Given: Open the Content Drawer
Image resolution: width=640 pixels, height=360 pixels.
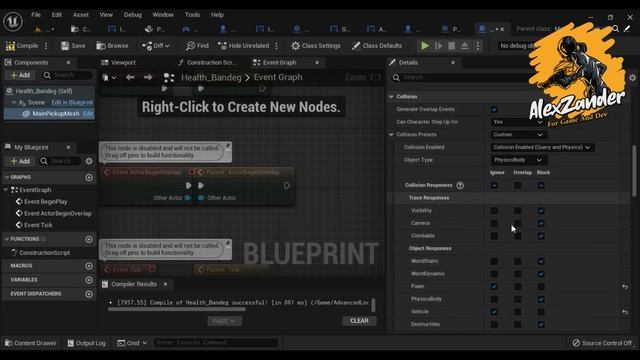Looking at the screenshot, I should pyautogui.click(x=31, y=343).
